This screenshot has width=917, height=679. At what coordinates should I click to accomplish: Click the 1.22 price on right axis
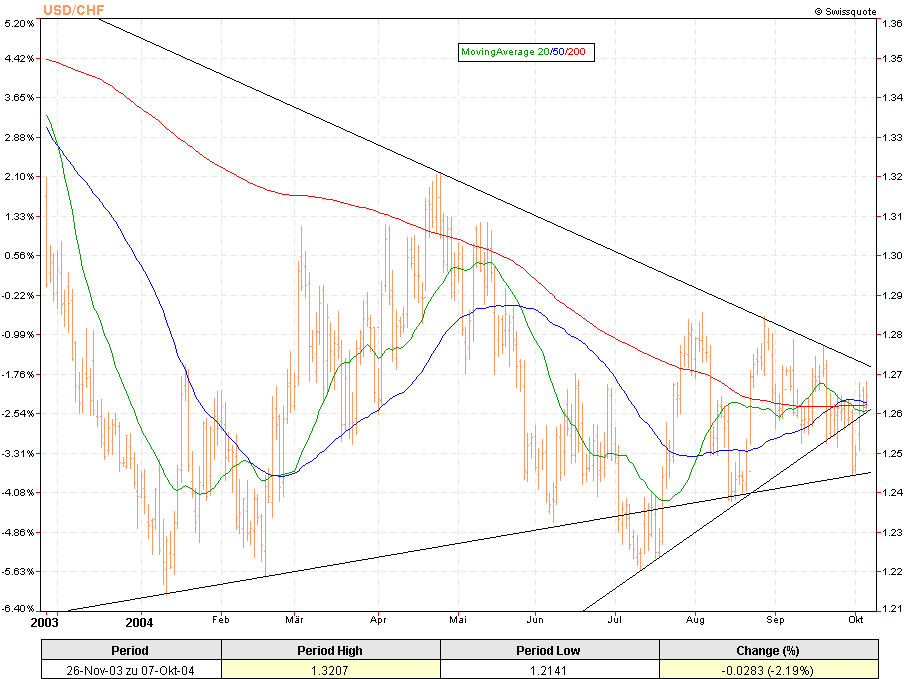pos(892,571)
